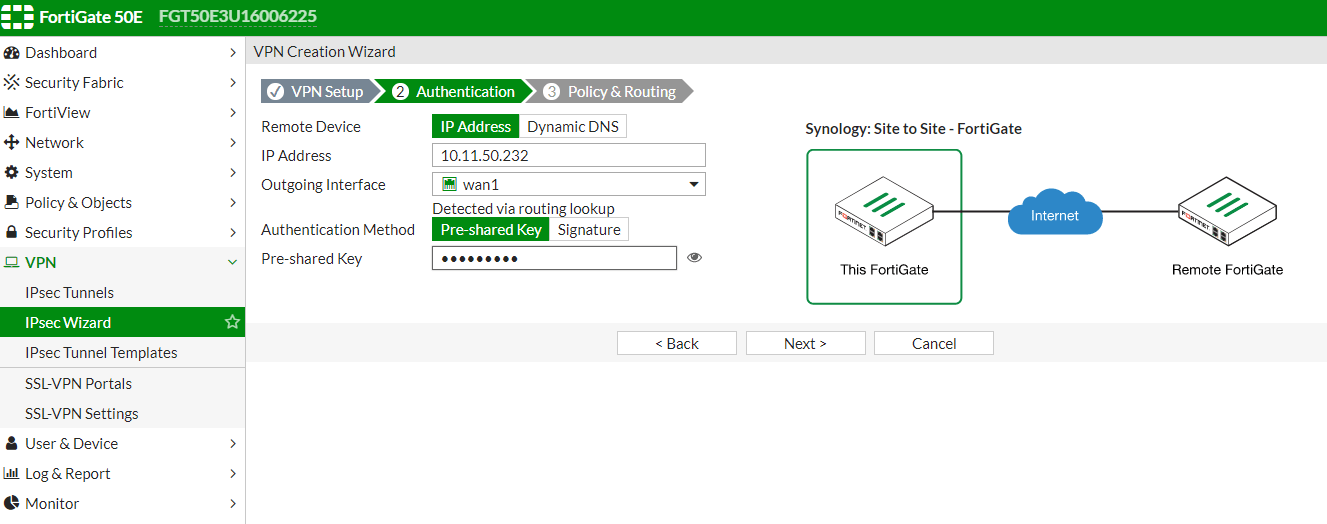Screen dimensions: 1327x524
Task: Click the VPN monitor icon
Action: pyautogui.click(x=12, y=263)
